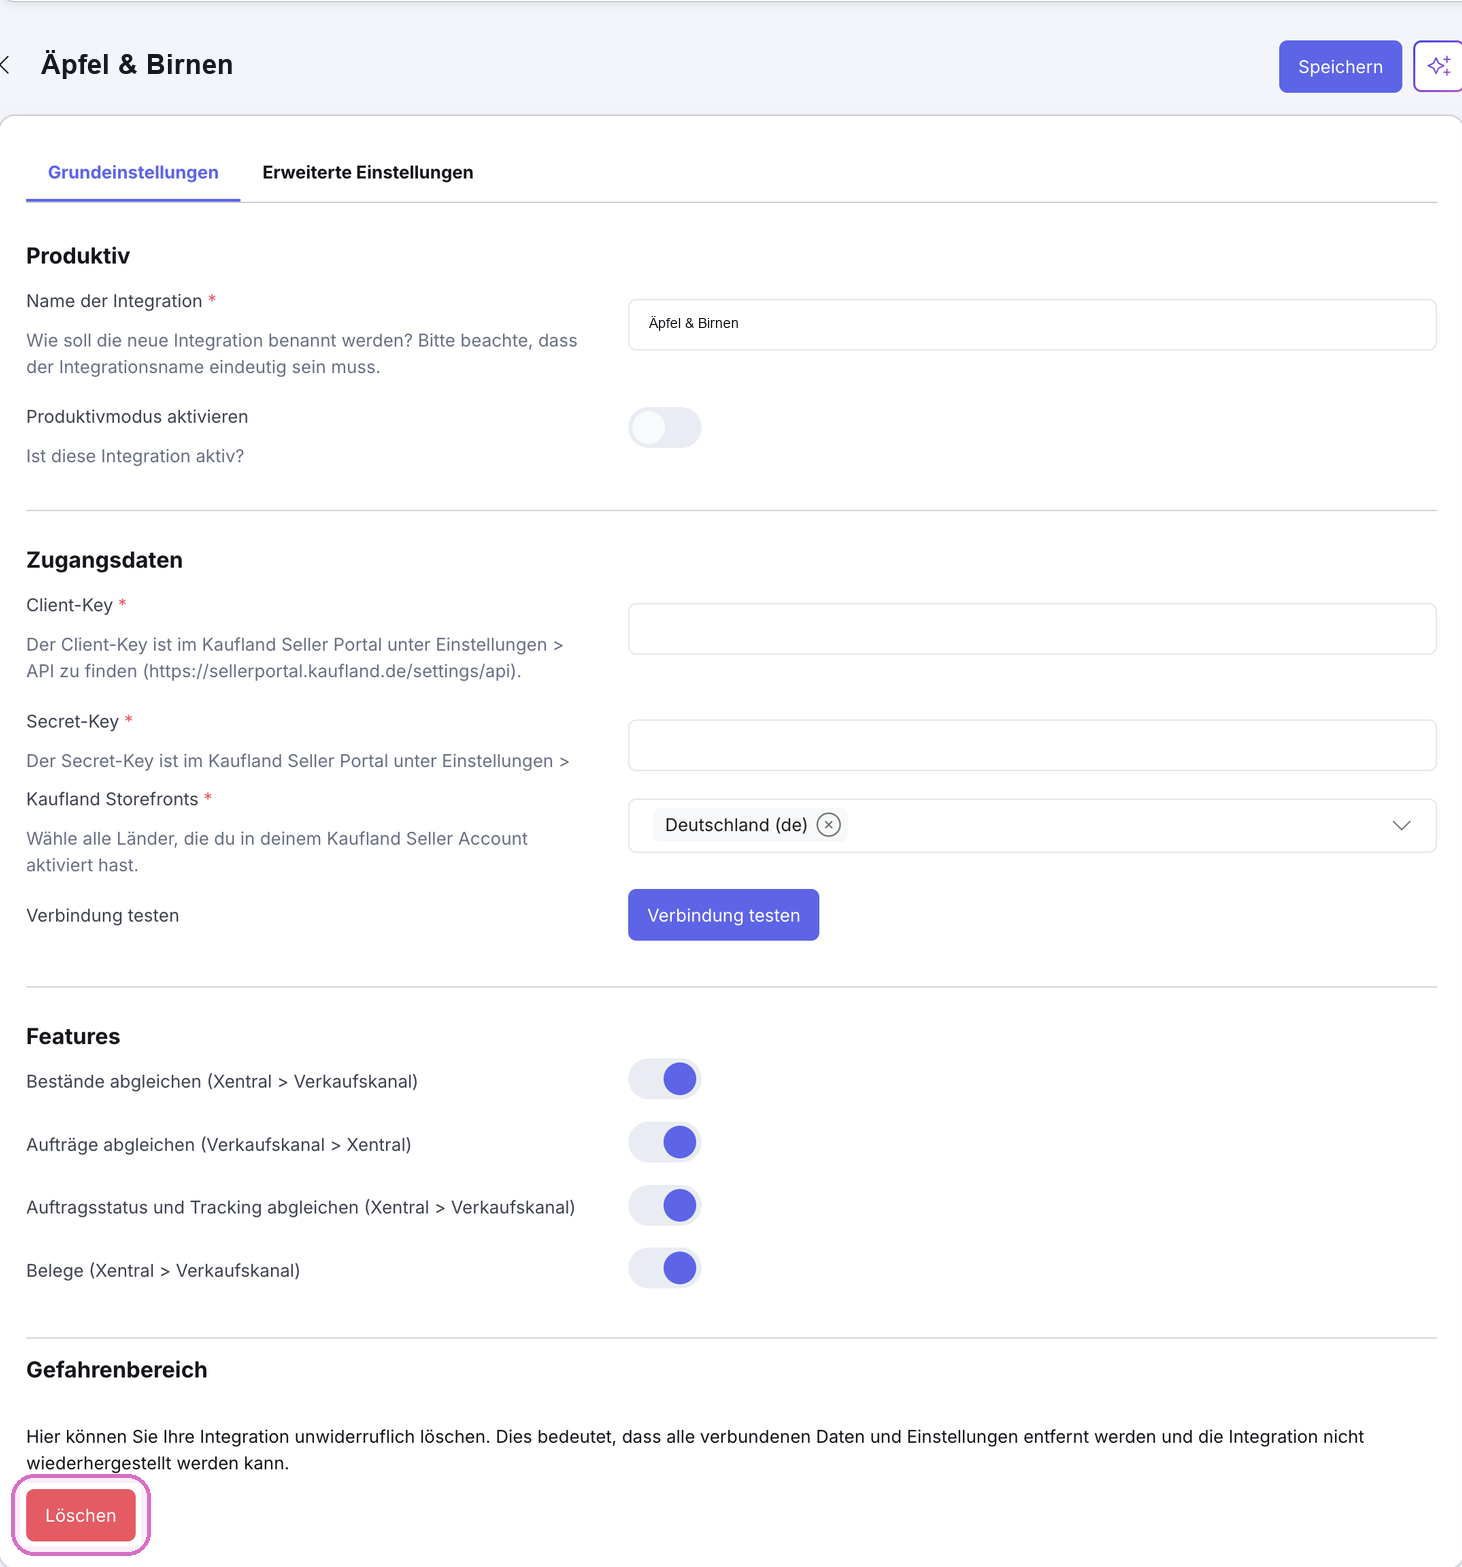Open the AI sparkle assistant icon
Screen dimensions: 1462x1567
pyautogui.click(x=1438, y=66)
